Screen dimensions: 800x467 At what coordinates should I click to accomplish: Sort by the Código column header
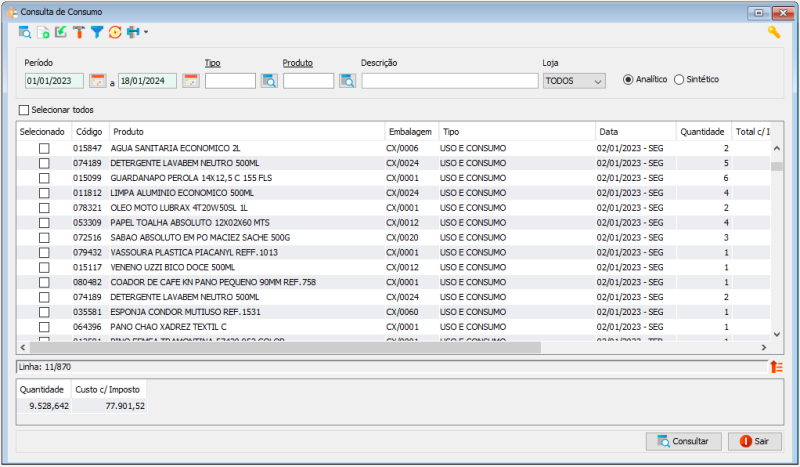click(x=90, y=132)
